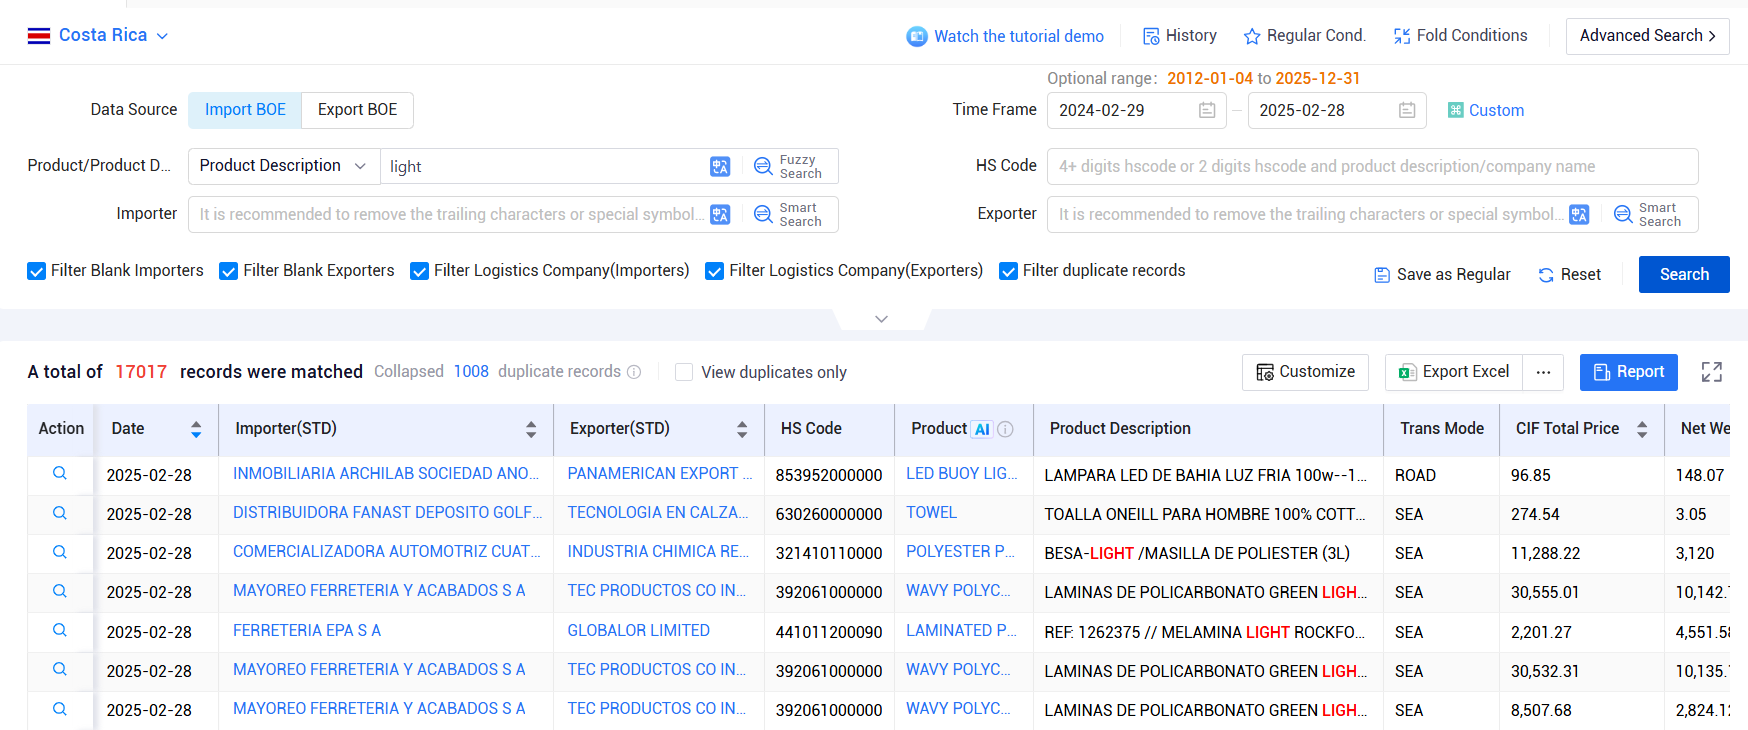1748x730 pixels.
Task: Click into the HS Code input field
Action: pyautogui.click(x=1372, y=166)
